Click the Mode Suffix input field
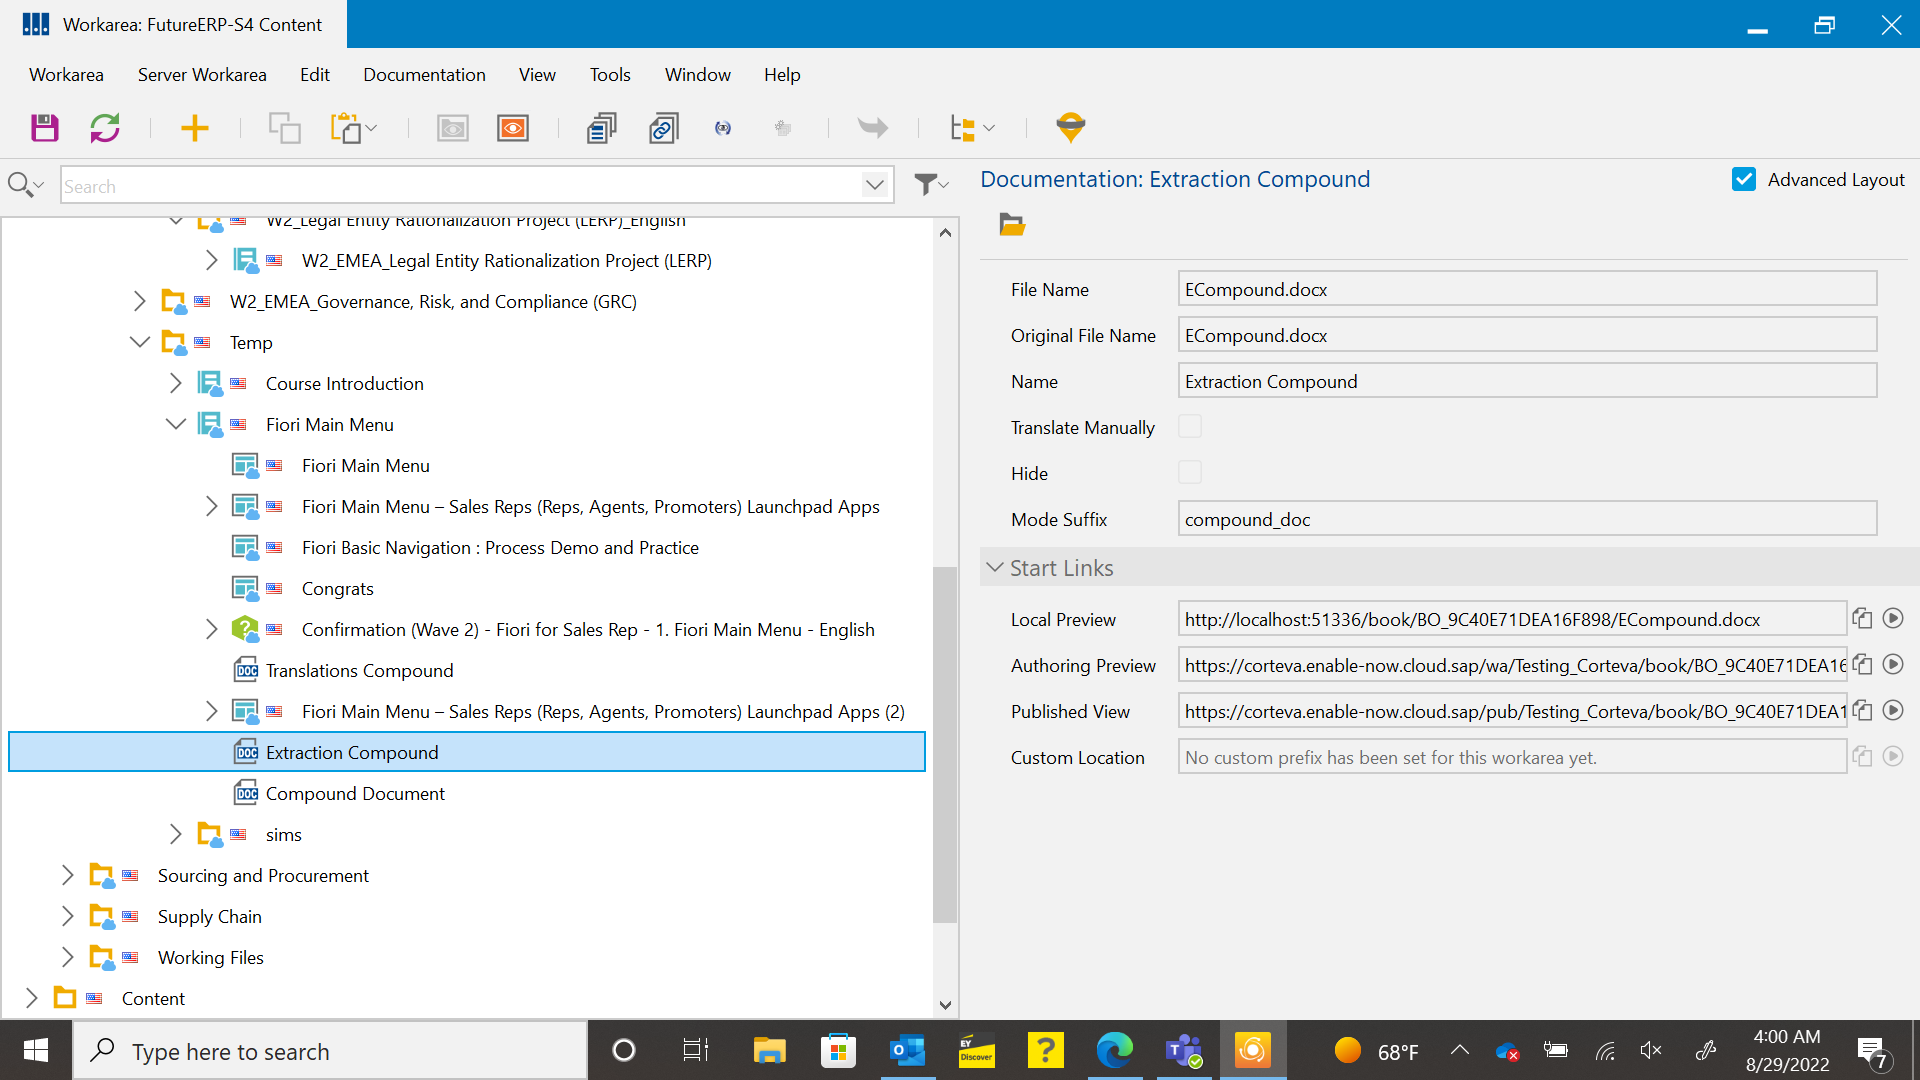1920x1080 pixels. point(1526,519)
